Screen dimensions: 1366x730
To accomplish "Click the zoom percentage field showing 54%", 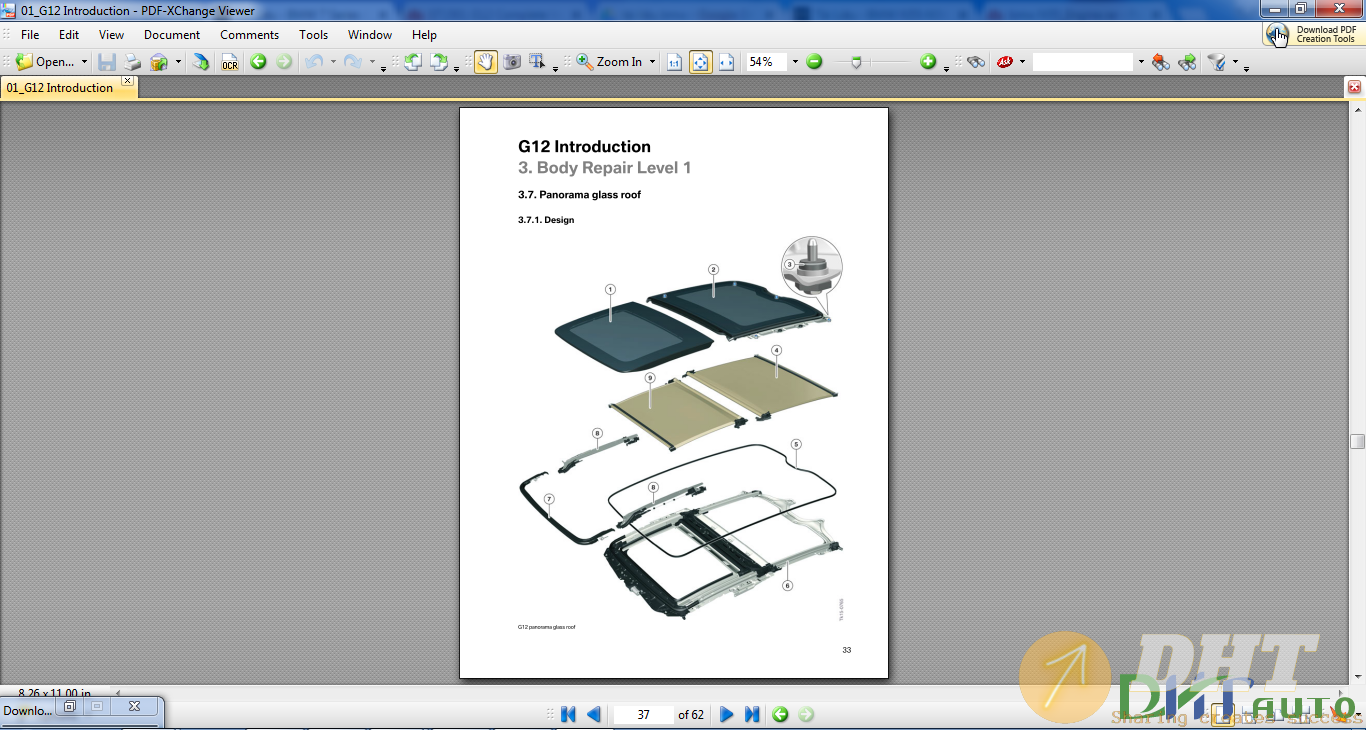I will click(x=767, y=62).
